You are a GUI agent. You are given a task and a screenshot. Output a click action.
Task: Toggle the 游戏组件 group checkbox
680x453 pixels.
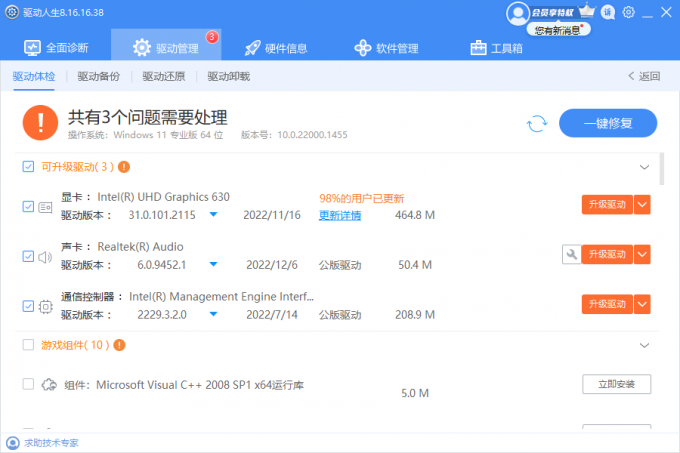point(28,344)
